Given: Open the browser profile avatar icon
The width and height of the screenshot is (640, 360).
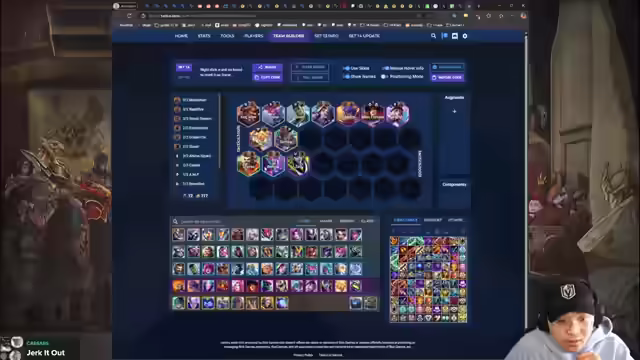Looking at the screenshot, I should pyautogui.click(x=523, y=16).
